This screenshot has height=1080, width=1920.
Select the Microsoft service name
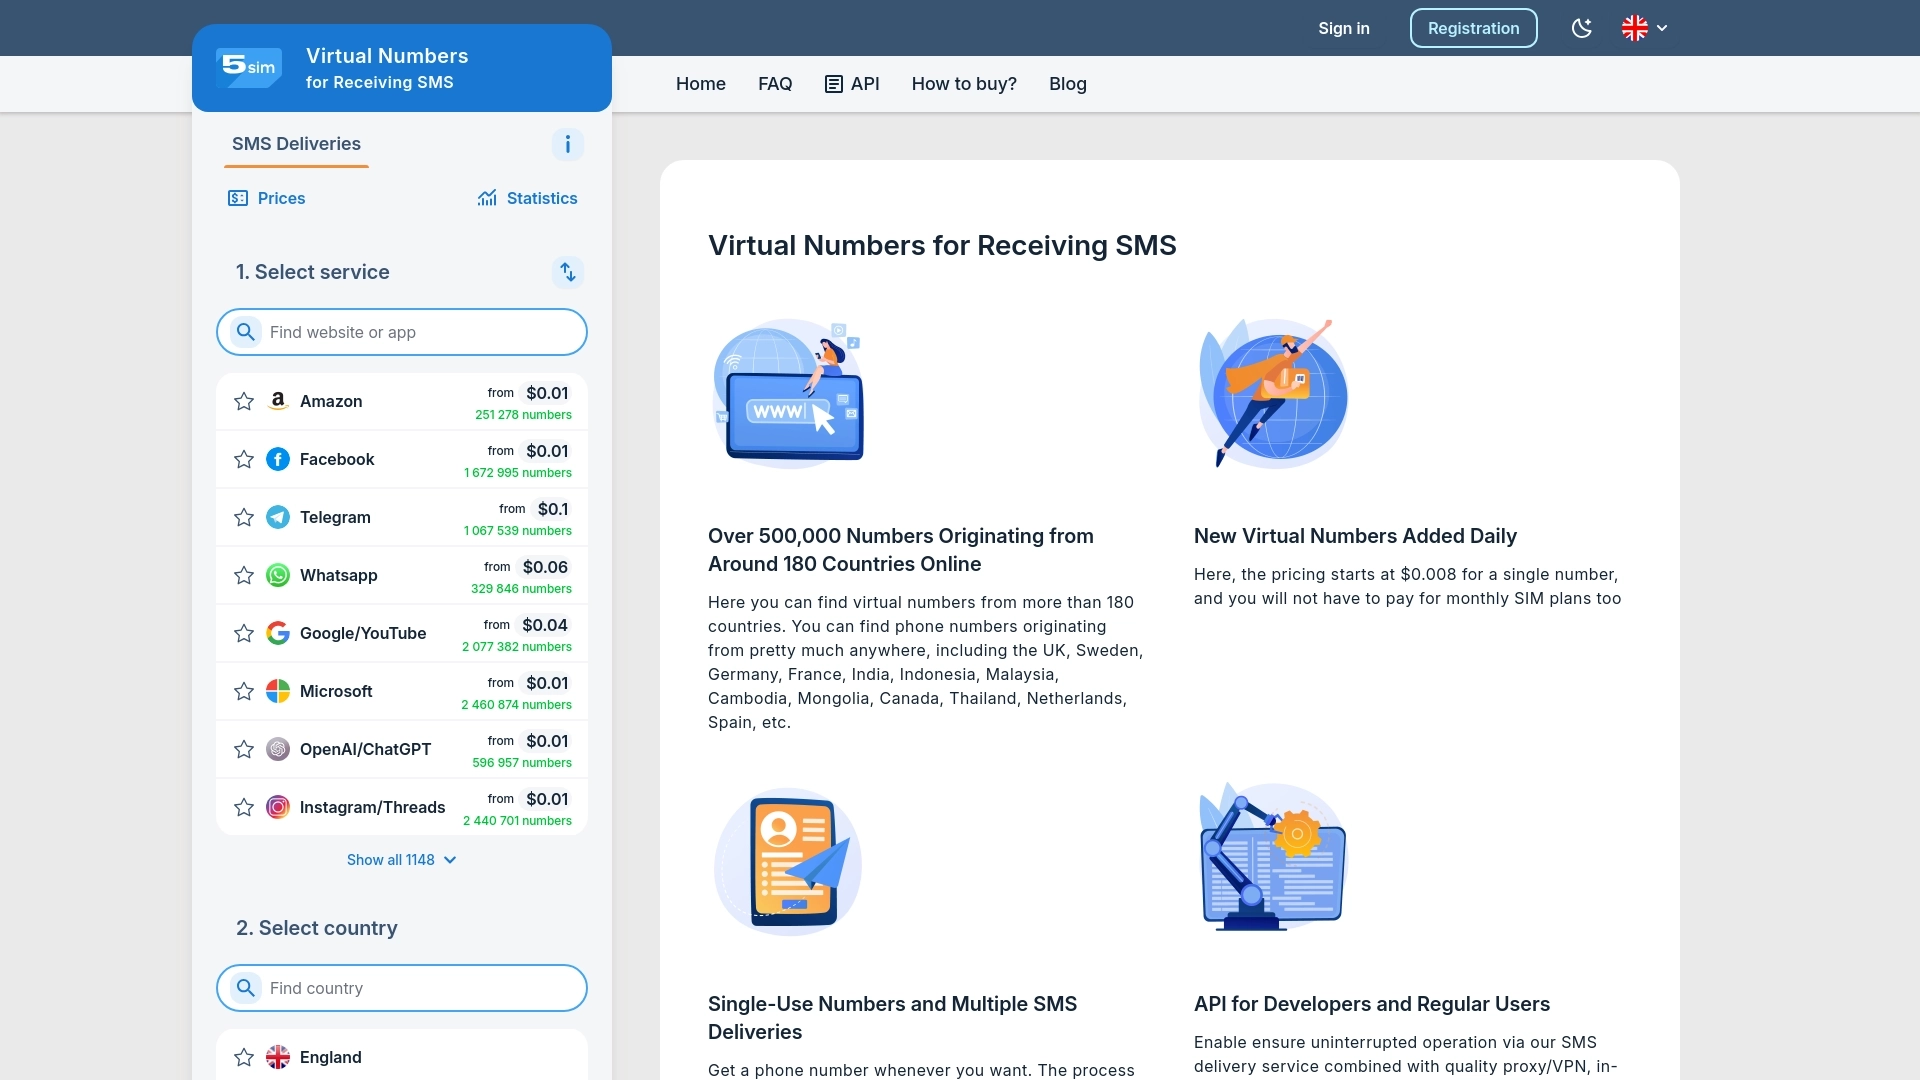pyautogui.click(x=336, y=691)
